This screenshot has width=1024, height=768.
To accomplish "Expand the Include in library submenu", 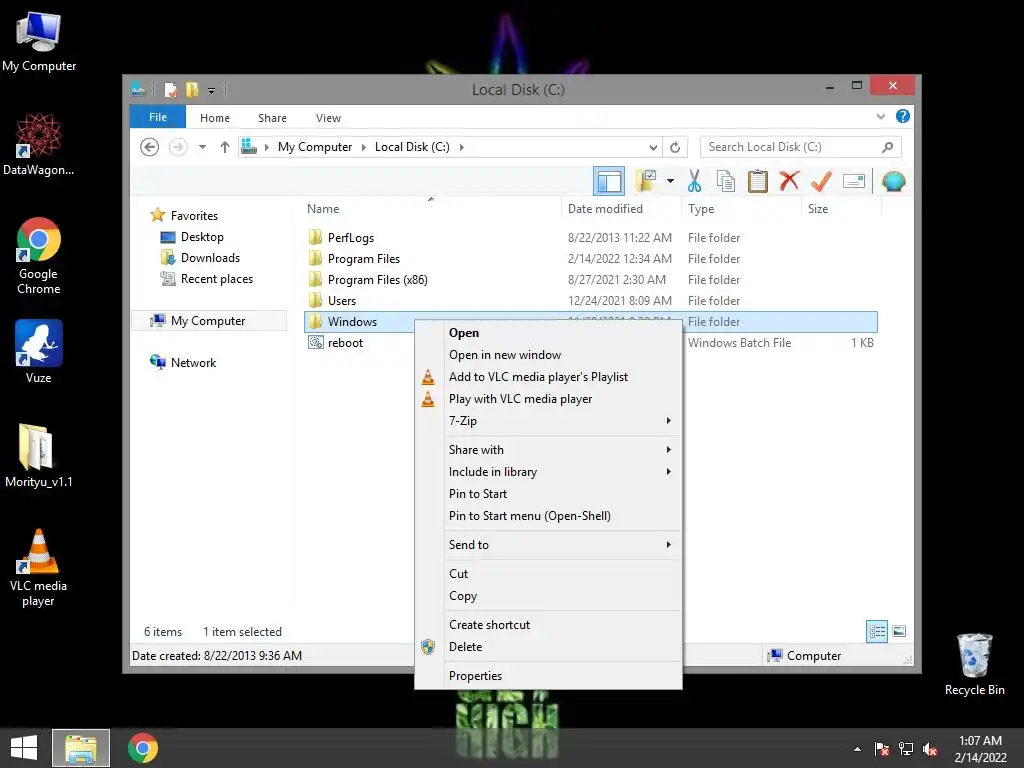I will click(549, 472).
